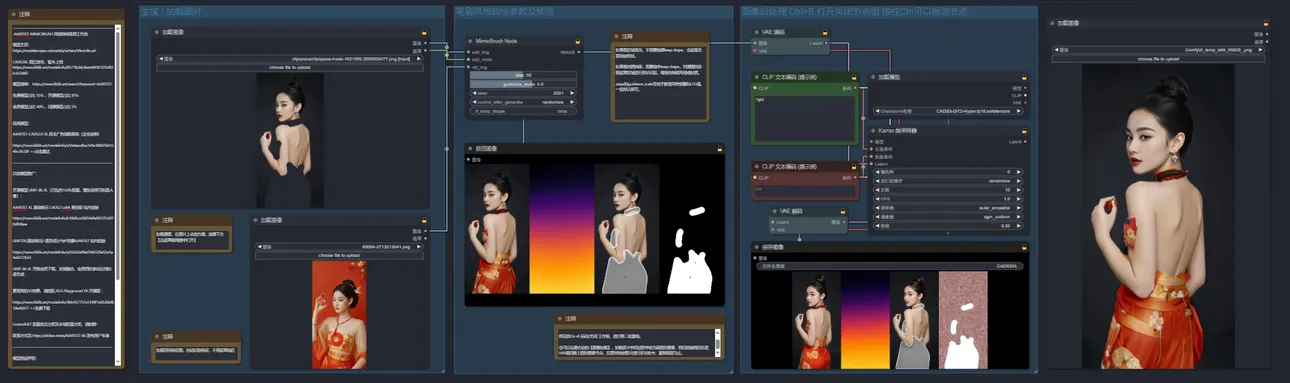
Task: Click the lock icon on Karras sampler node
Action: pyautogui.click(x=1024, y=130)
